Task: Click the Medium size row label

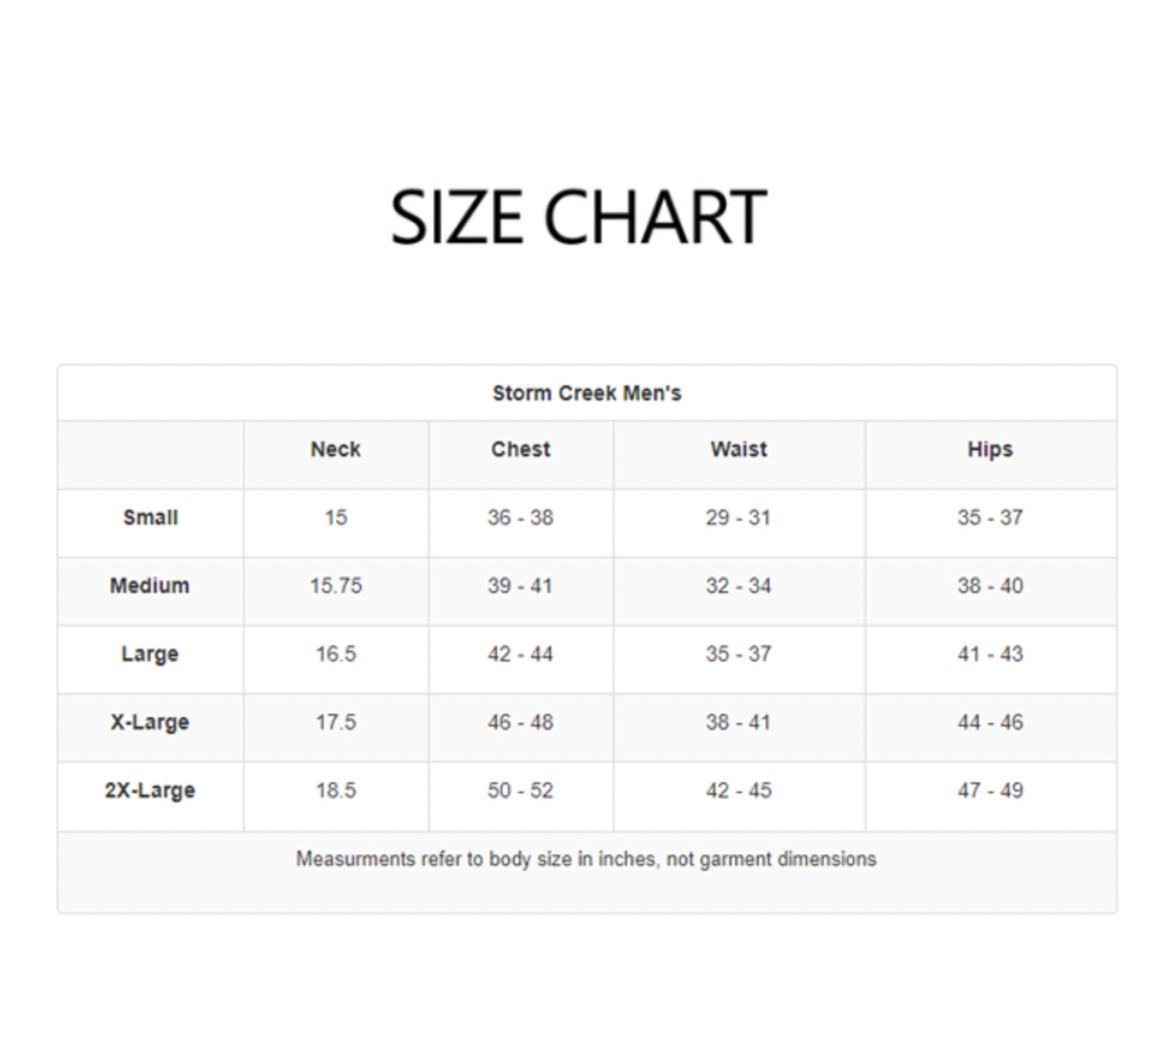Action: 149,585
